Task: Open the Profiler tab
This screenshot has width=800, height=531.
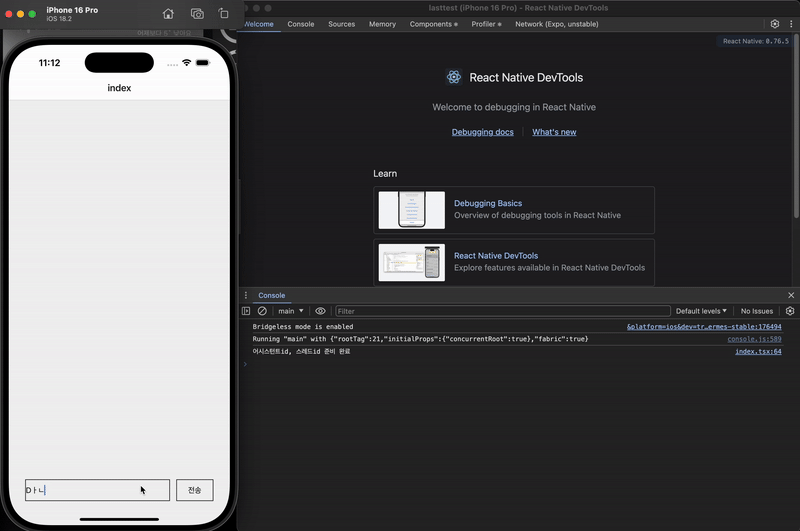Action: pyautogui.click(x=486, y=24)
